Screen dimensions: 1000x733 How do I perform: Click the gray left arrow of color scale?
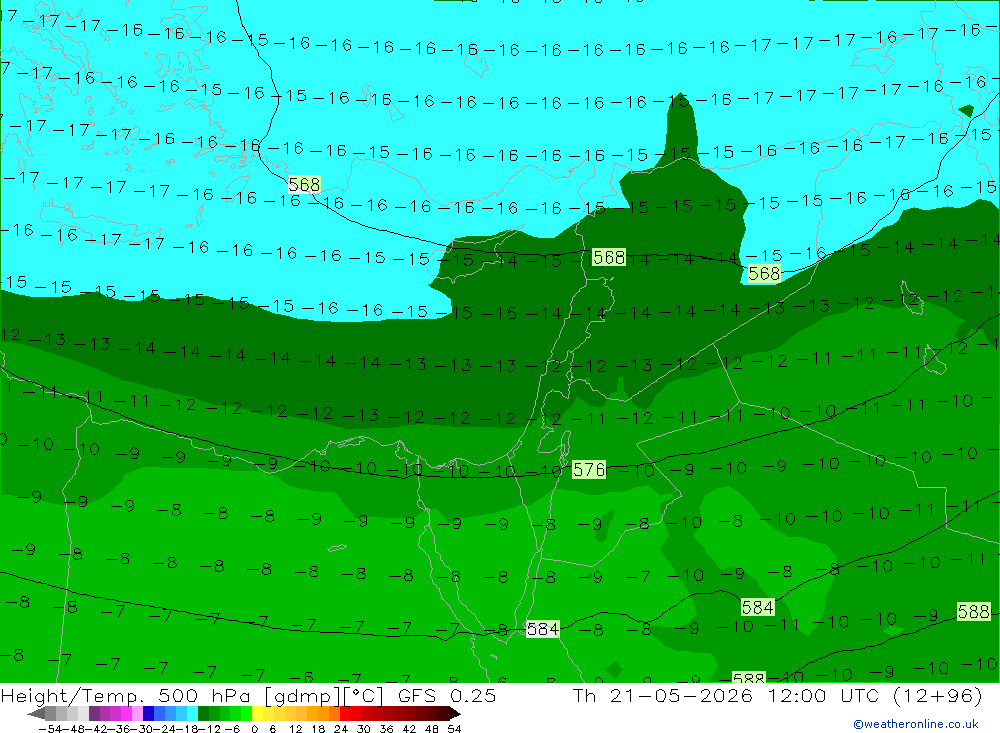pyautogui.click(x=36, y=714)
